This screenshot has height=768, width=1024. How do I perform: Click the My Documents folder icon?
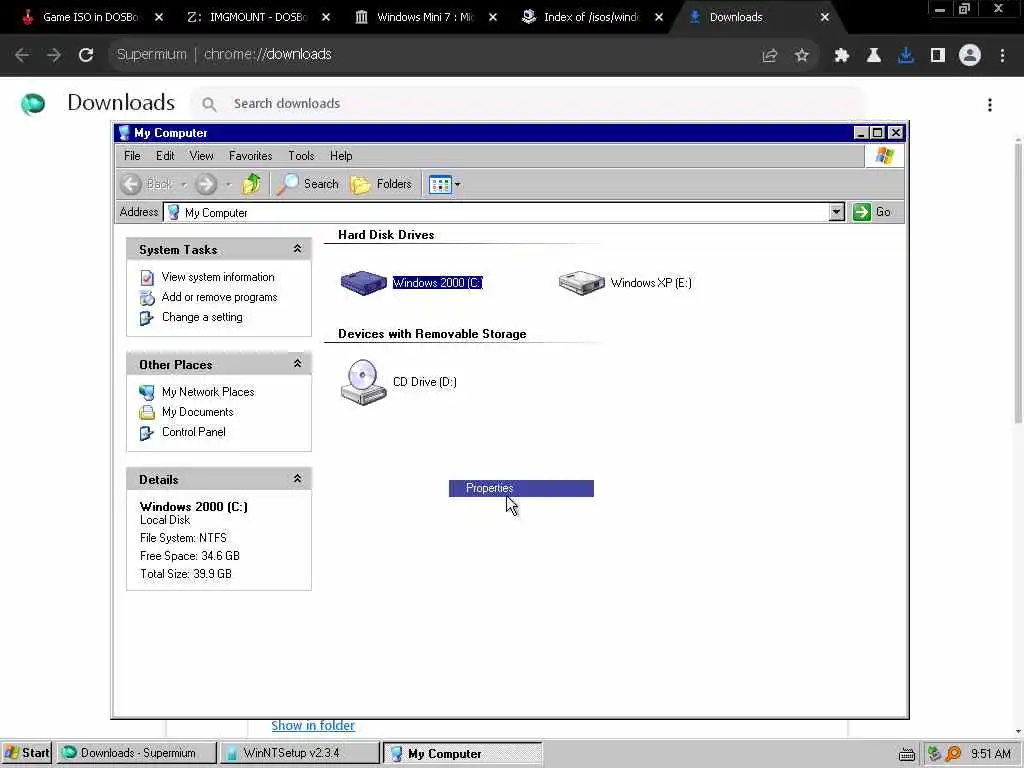[x=147, y=412]
